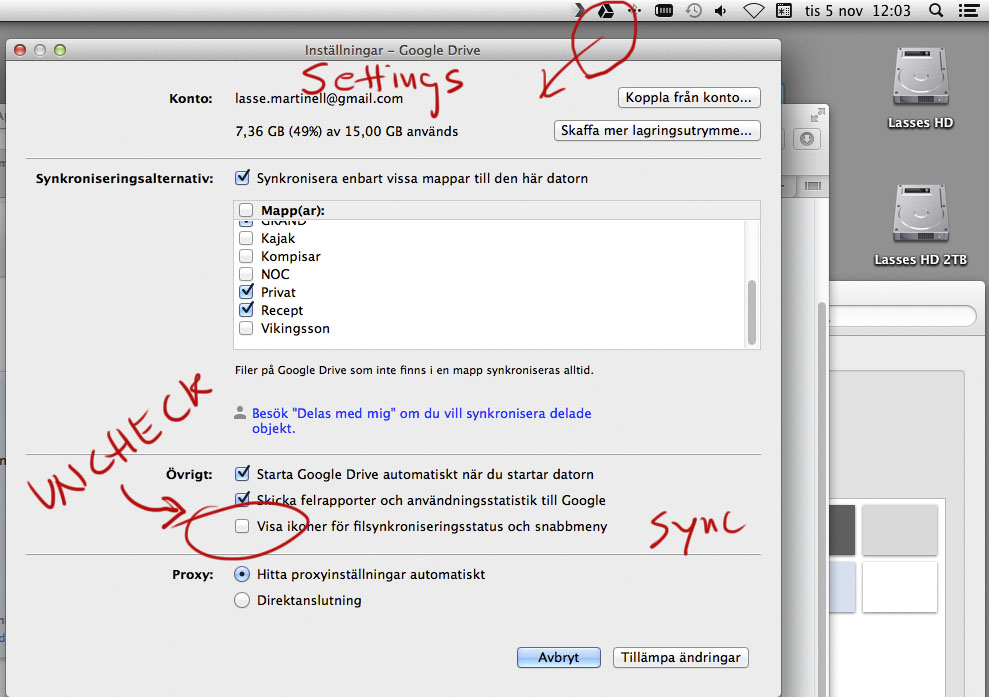Screen dimensions: 989x697
Task: Click the "Övrigt:" section label
Action: pos(189,474)
